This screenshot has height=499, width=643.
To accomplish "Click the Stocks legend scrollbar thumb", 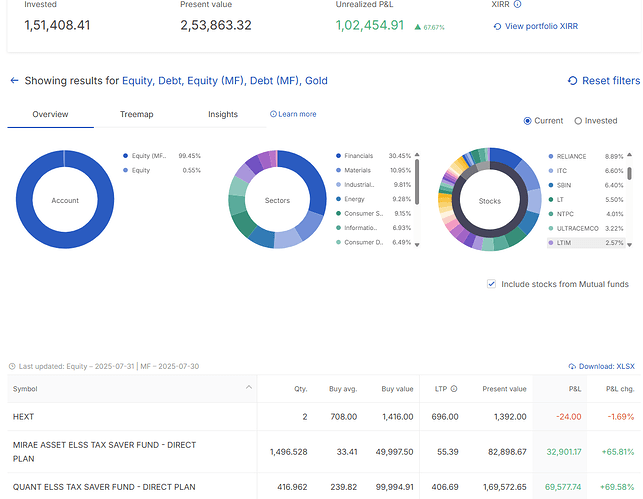I will [629, 173].
